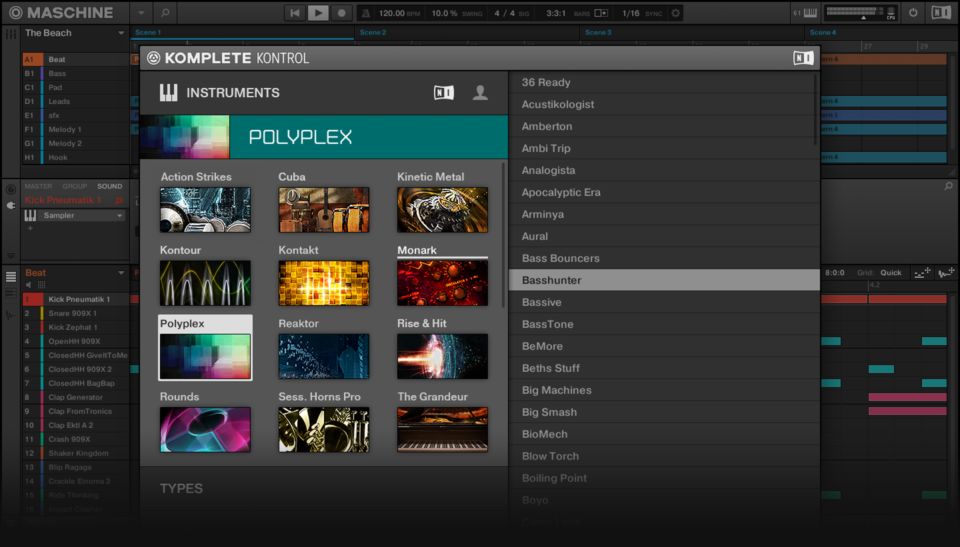Select the user content icon
960x547 pixels.
coord(480,93)
